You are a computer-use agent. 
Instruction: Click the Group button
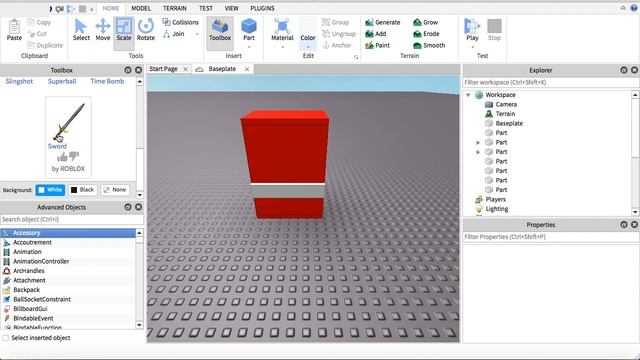point(336,22)
